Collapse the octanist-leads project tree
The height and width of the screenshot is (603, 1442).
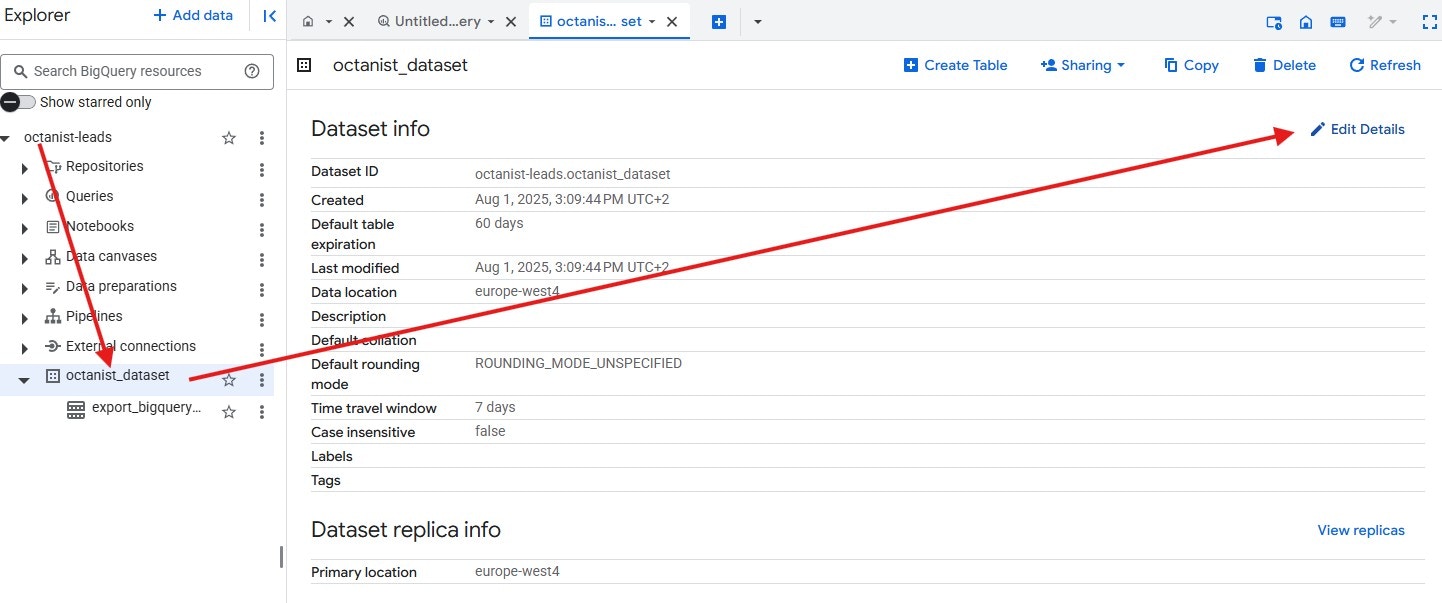[x=6, y=138]
